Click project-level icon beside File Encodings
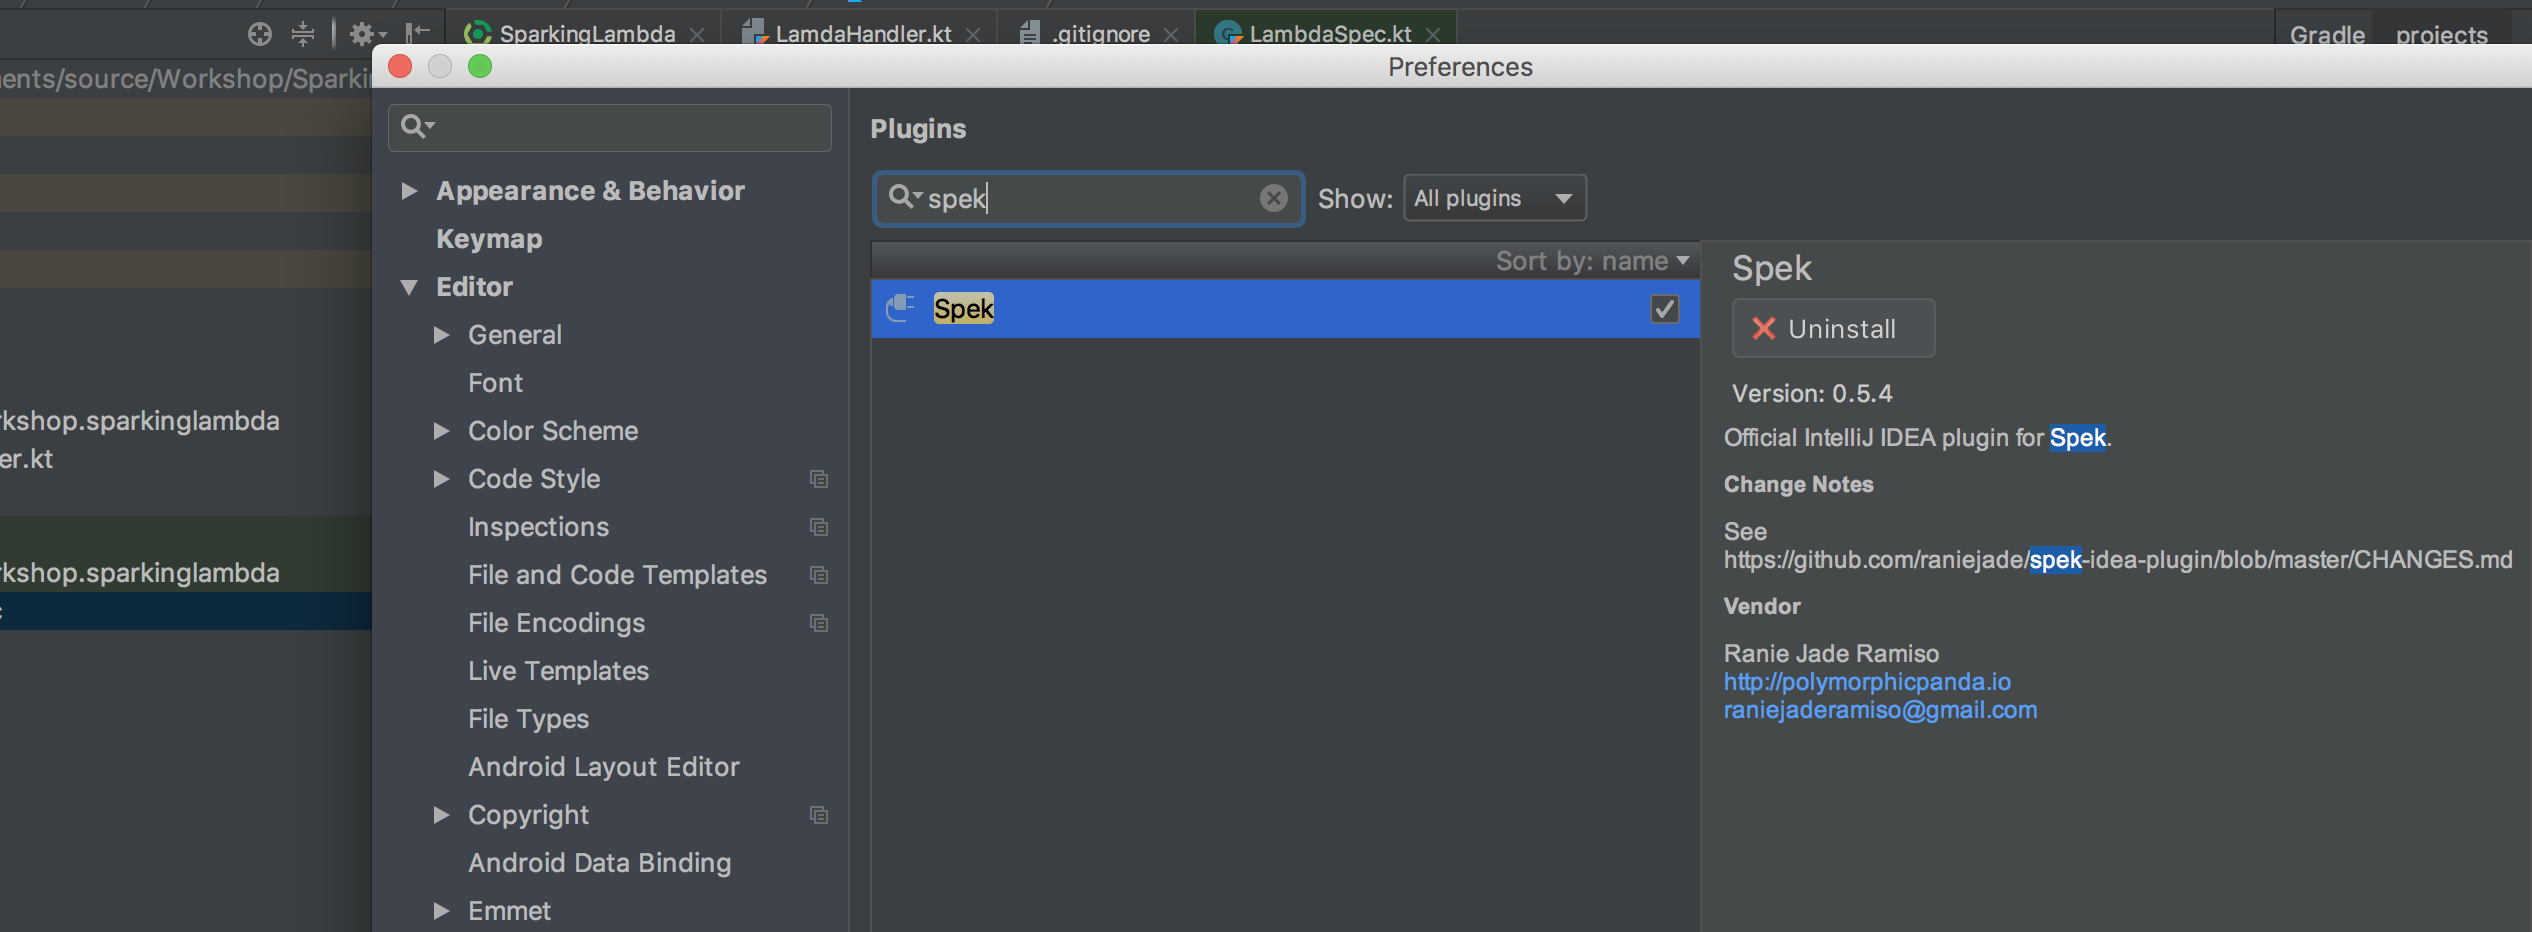This screenshot has width=2532, height=932. pyautogui.click(x=819, y=623)
